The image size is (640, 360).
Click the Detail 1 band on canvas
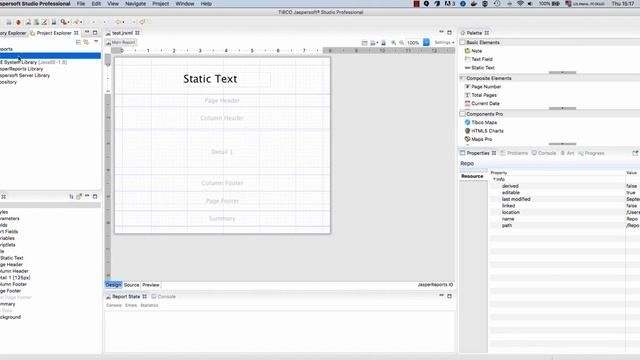222,152
